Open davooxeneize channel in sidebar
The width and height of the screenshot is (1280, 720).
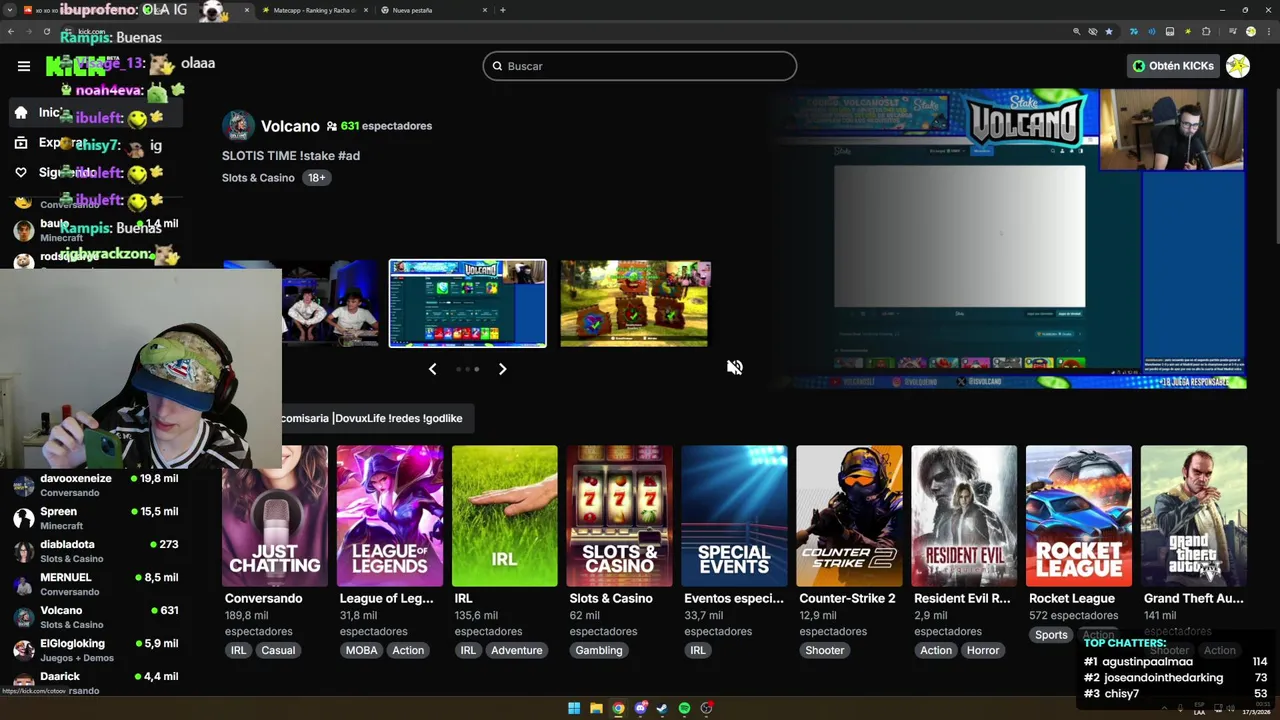tap(95, 485)
